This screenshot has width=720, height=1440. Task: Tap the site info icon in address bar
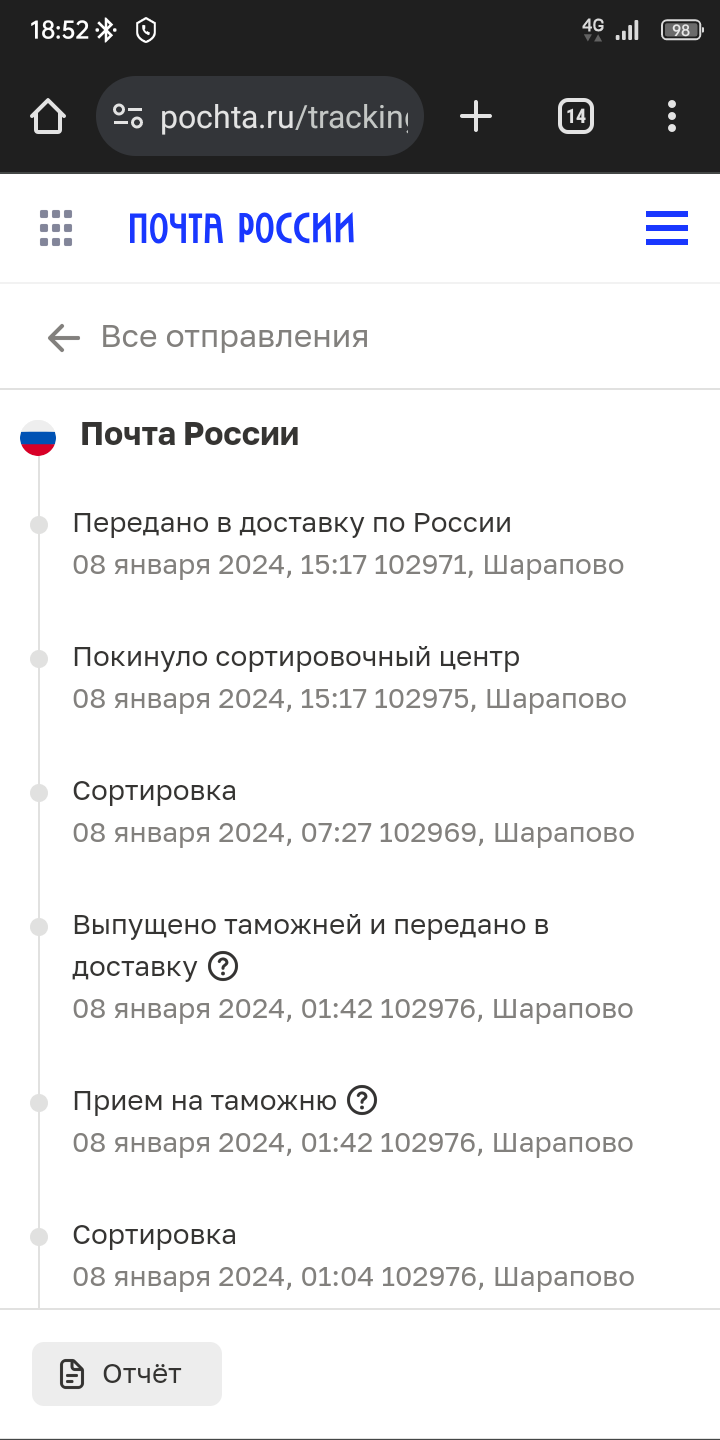(128, 117)
